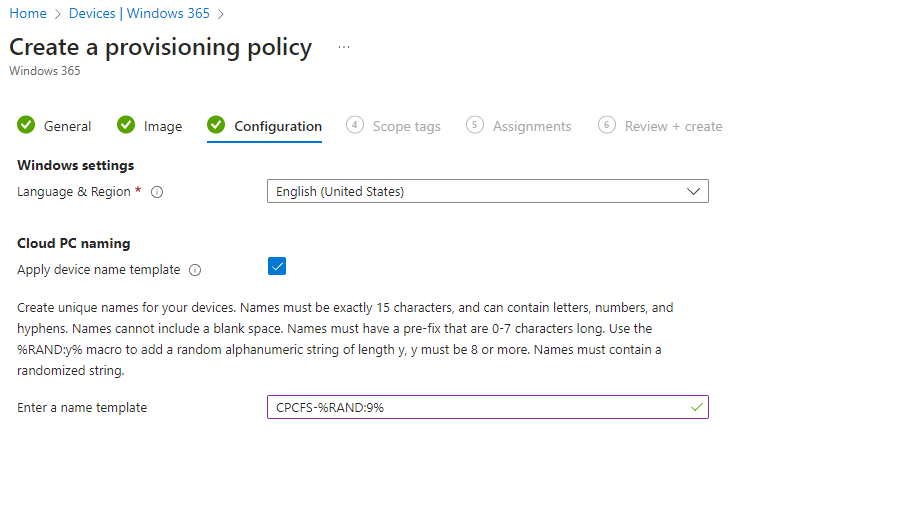This screenshot has width=901, height=521.
Task: Click the green checkmark icon for General
Action: point(26,125)
